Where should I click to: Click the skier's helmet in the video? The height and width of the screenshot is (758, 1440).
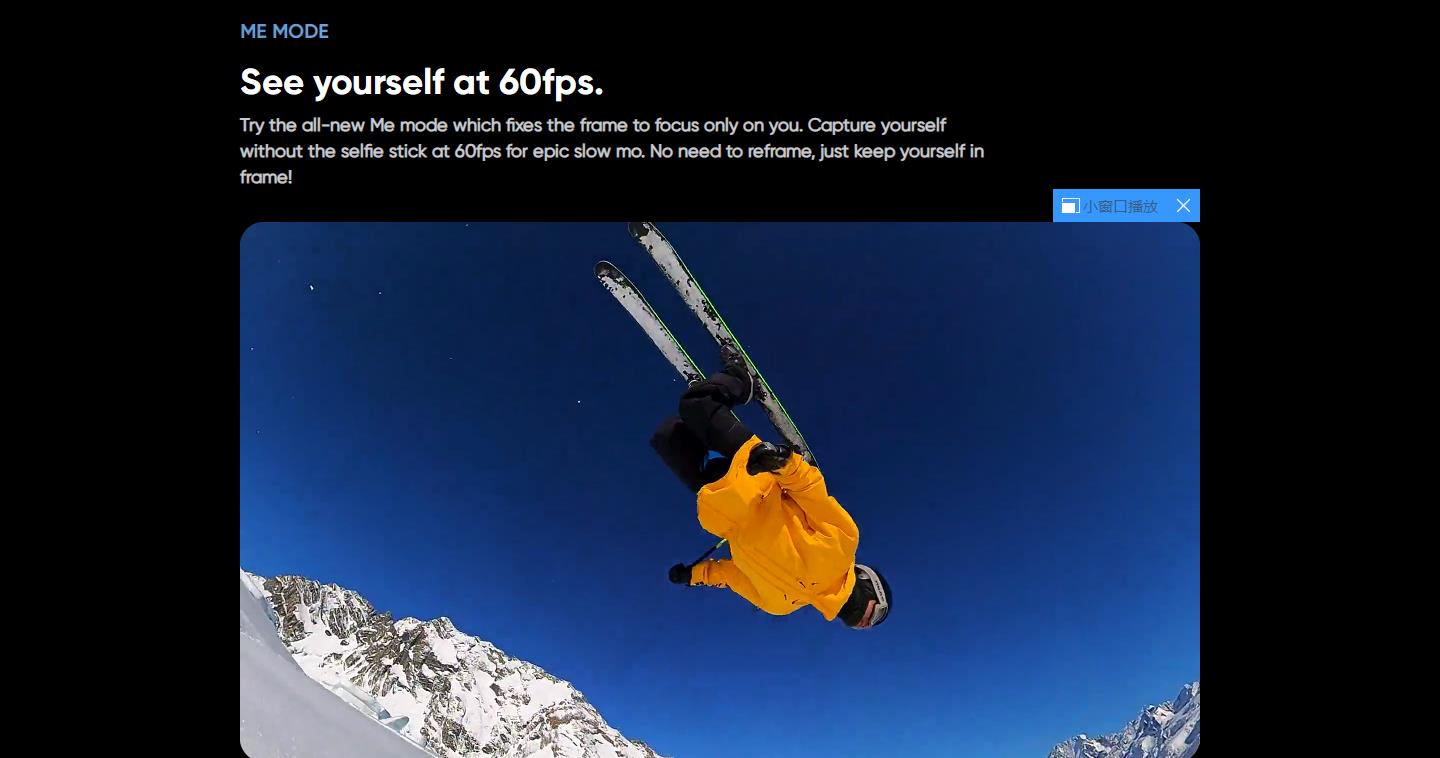[866, 597]
